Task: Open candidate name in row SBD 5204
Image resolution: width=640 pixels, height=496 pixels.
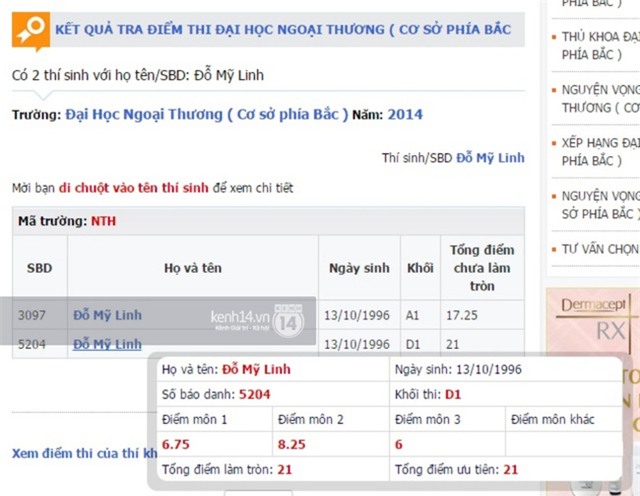Action: (107, 344)
